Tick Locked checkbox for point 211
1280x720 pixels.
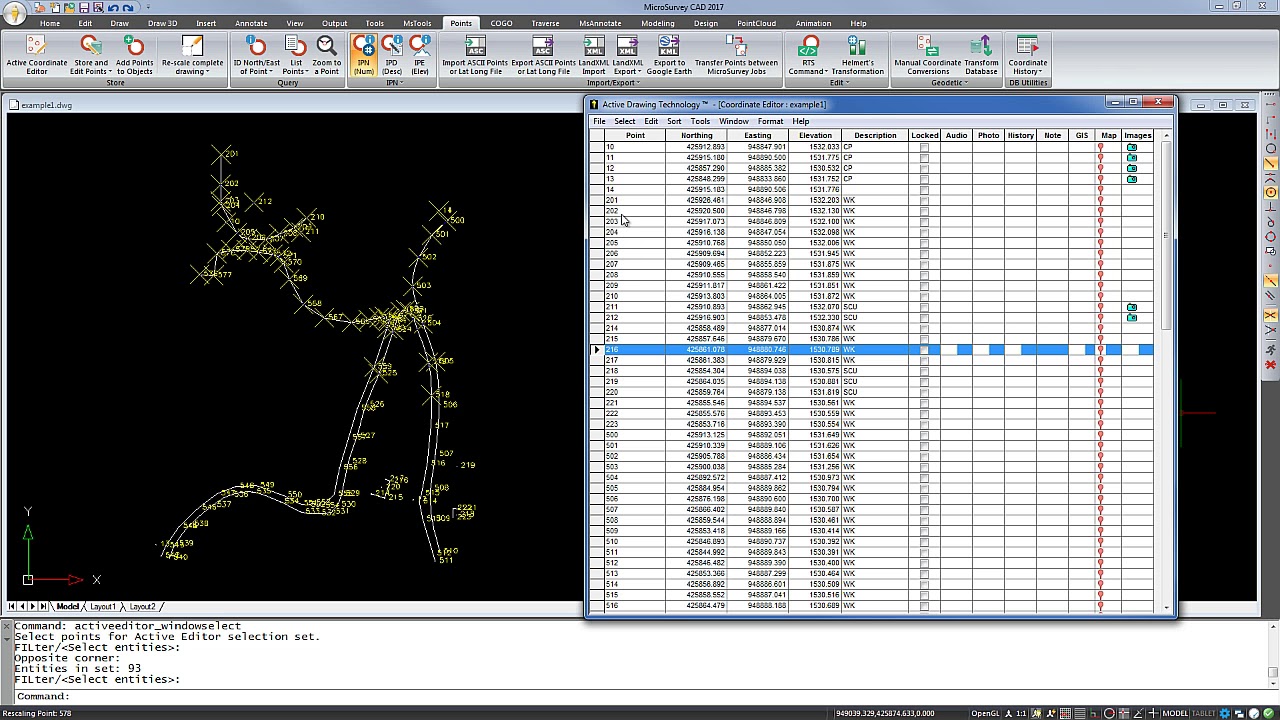coord(924,307)
